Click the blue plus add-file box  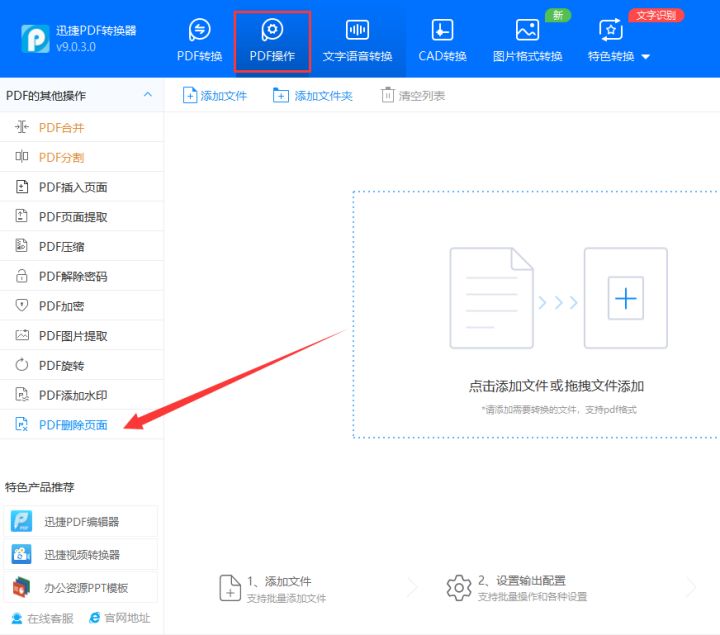(625, 298)
